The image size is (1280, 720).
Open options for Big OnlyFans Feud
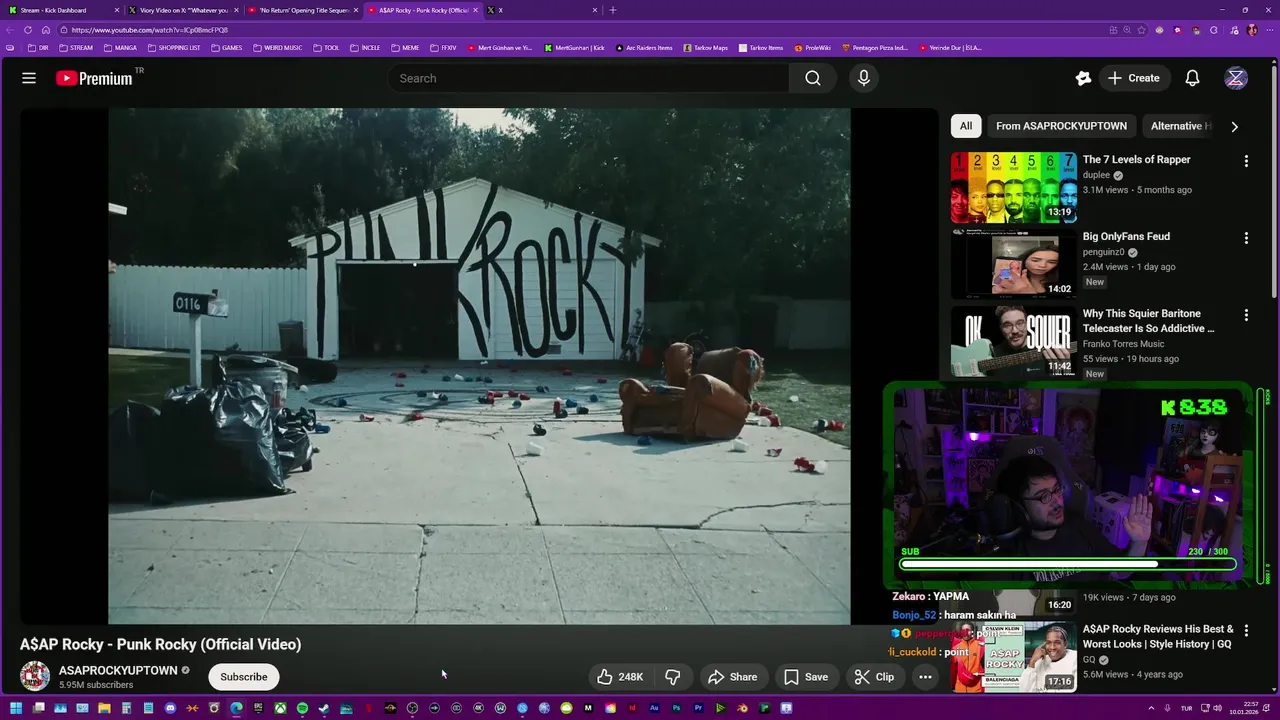point(1246,238)
